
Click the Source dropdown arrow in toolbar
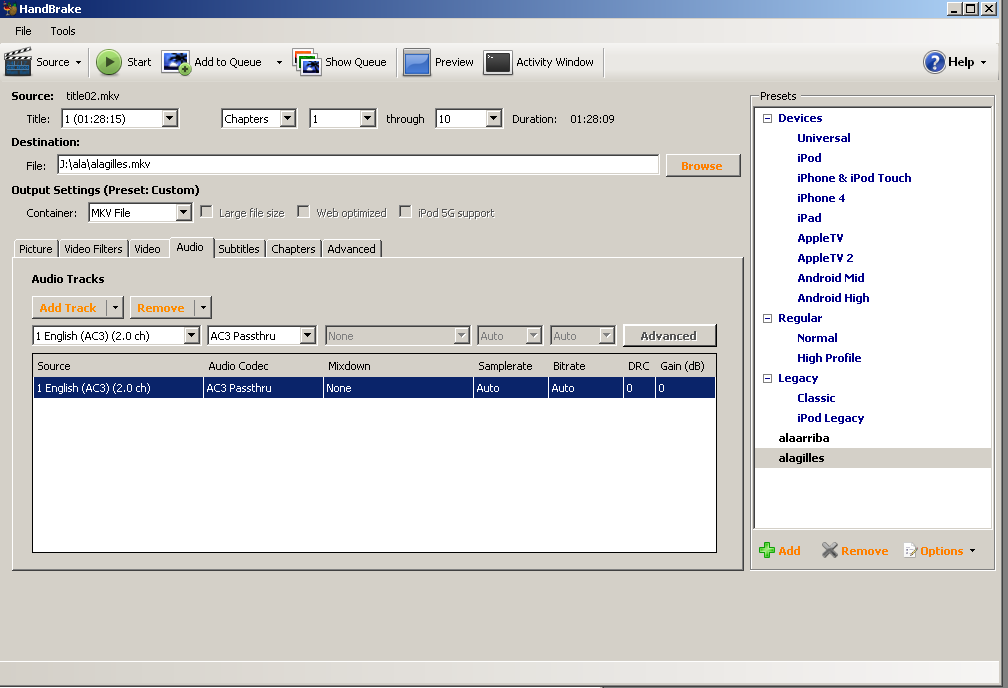(78, 62)
